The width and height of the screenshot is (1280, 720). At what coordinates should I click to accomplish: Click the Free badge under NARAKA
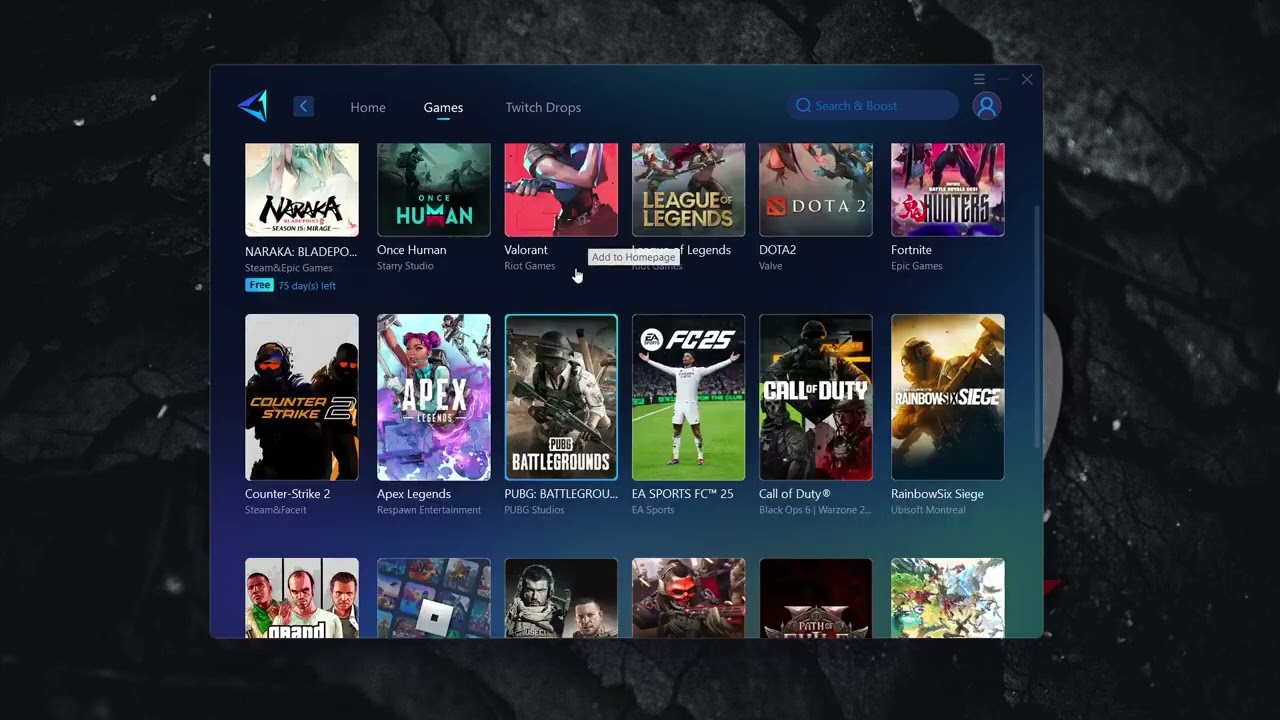pyautogui.click(x=260, y=285)
